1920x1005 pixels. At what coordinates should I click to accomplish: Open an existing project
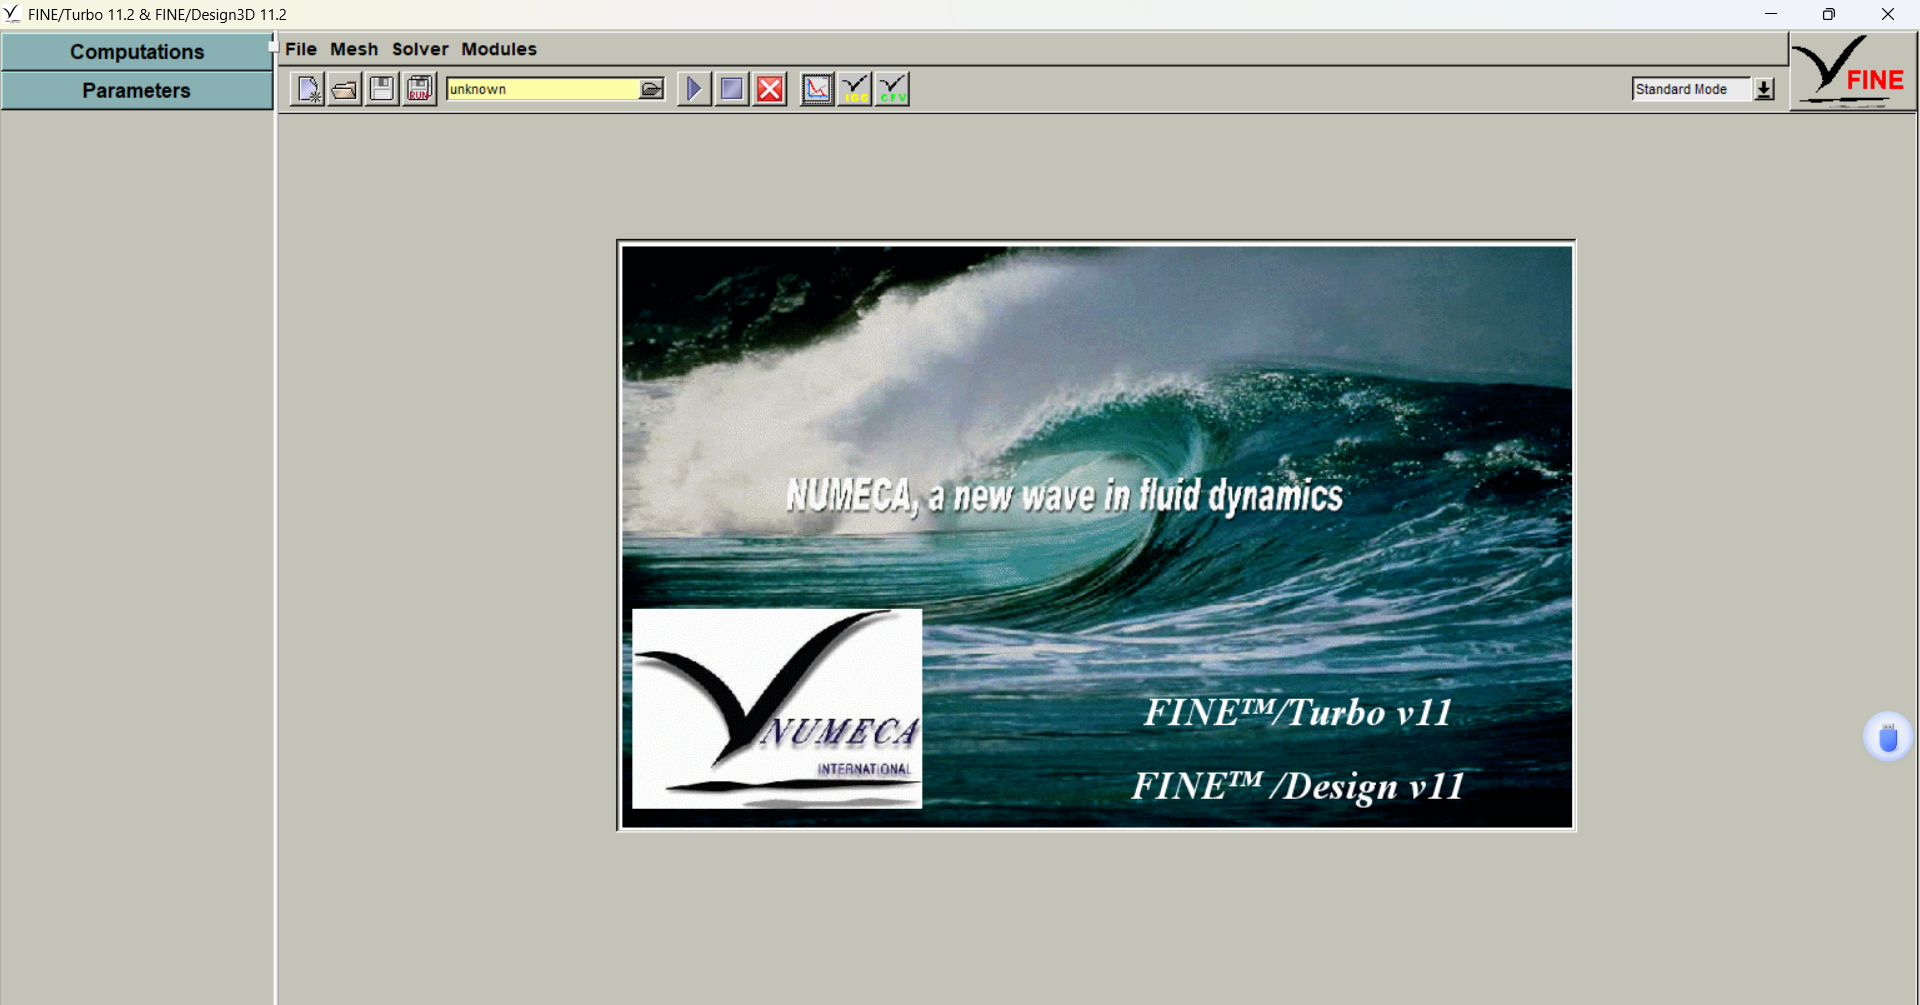point(344,88)
